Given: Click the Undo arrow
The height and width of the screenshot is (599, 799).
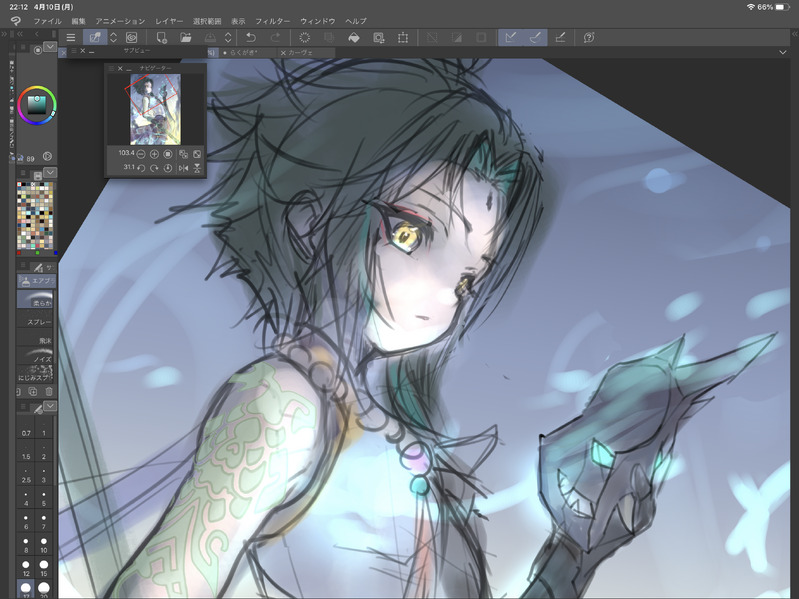Looking at the screenshot, I should (251, 37).
